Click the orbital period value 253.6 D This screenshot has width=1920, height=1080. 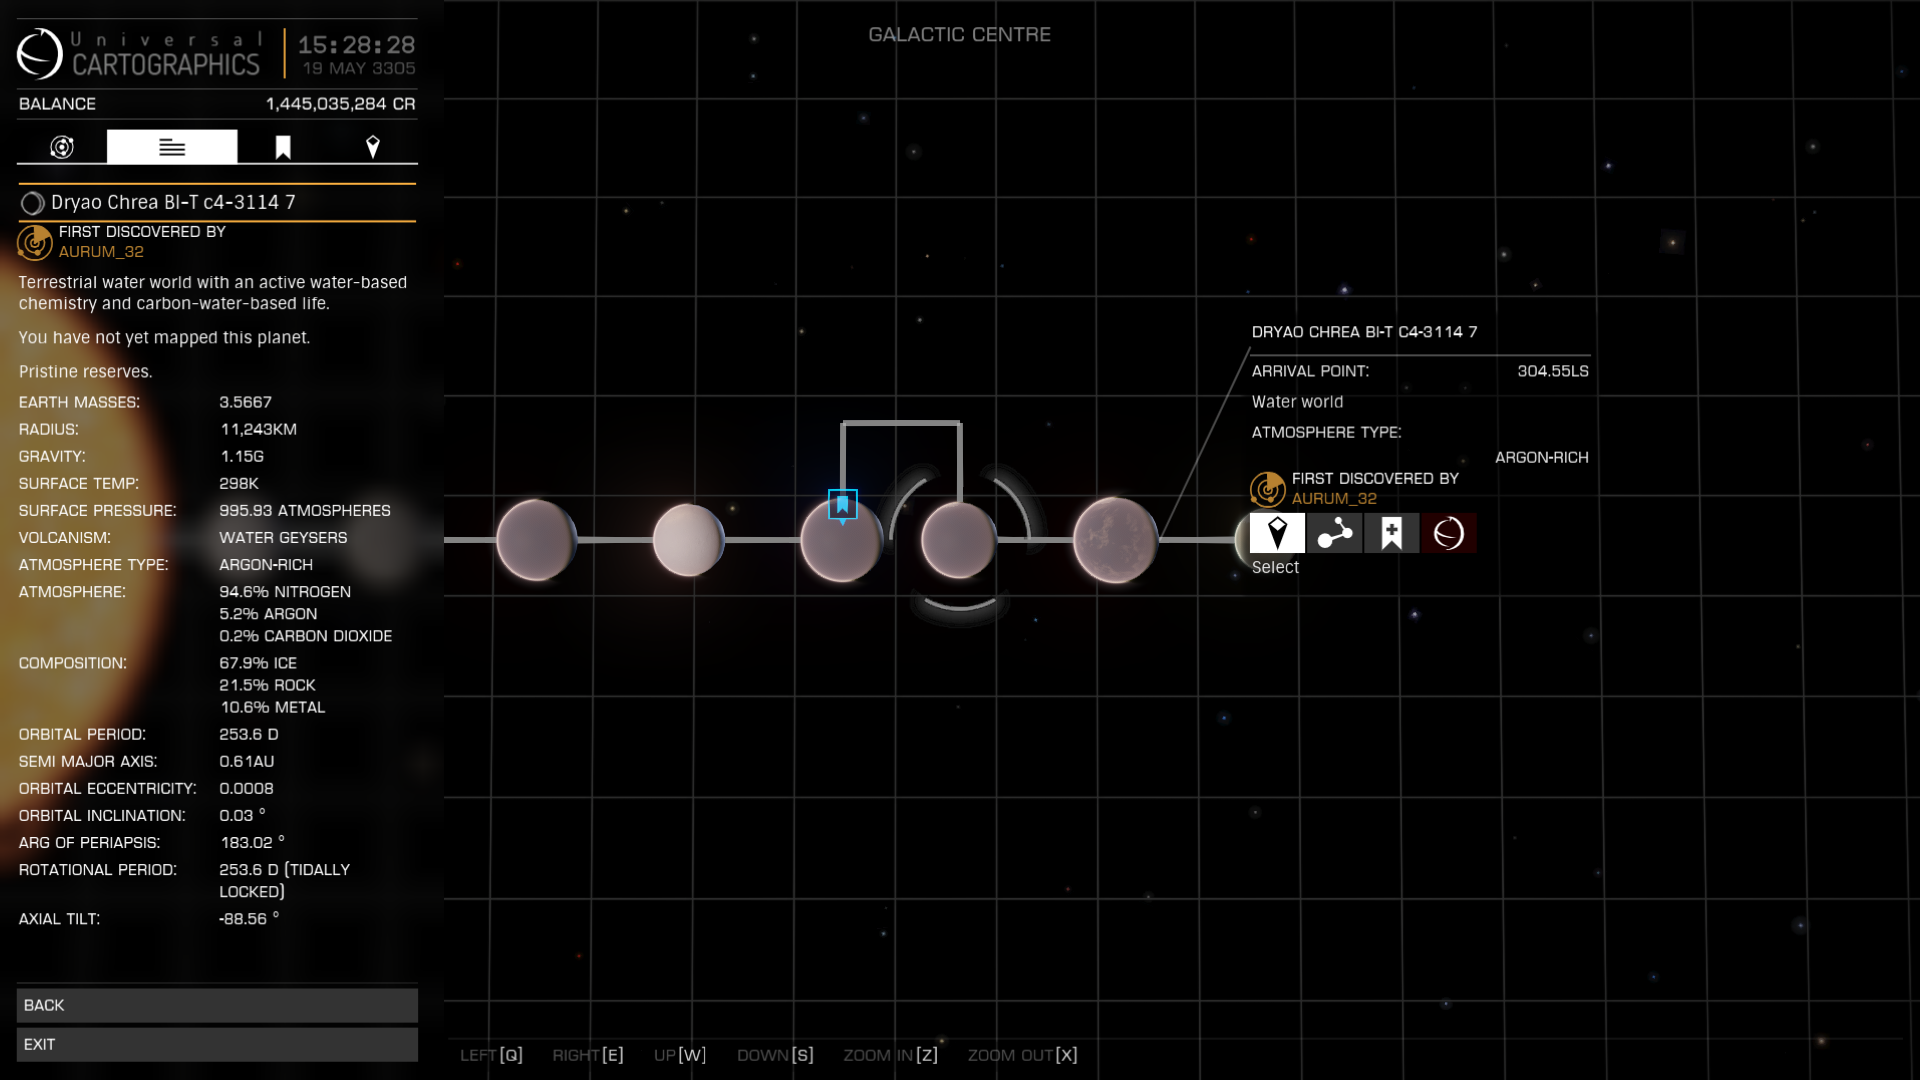tap(249, 734)
